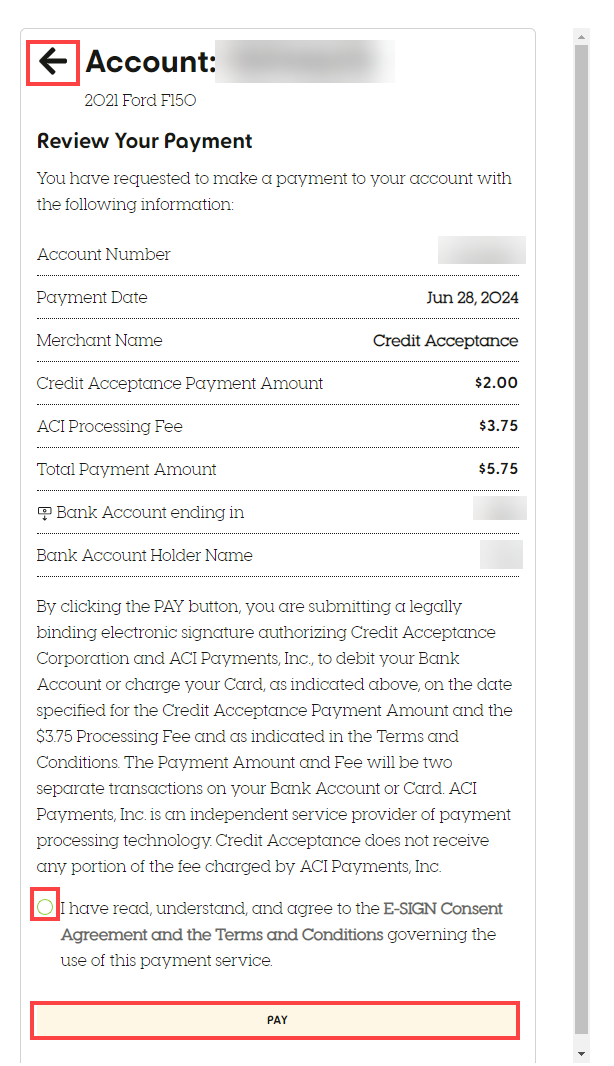
Task: Click the back arrow beside Account
Action: 53,62
